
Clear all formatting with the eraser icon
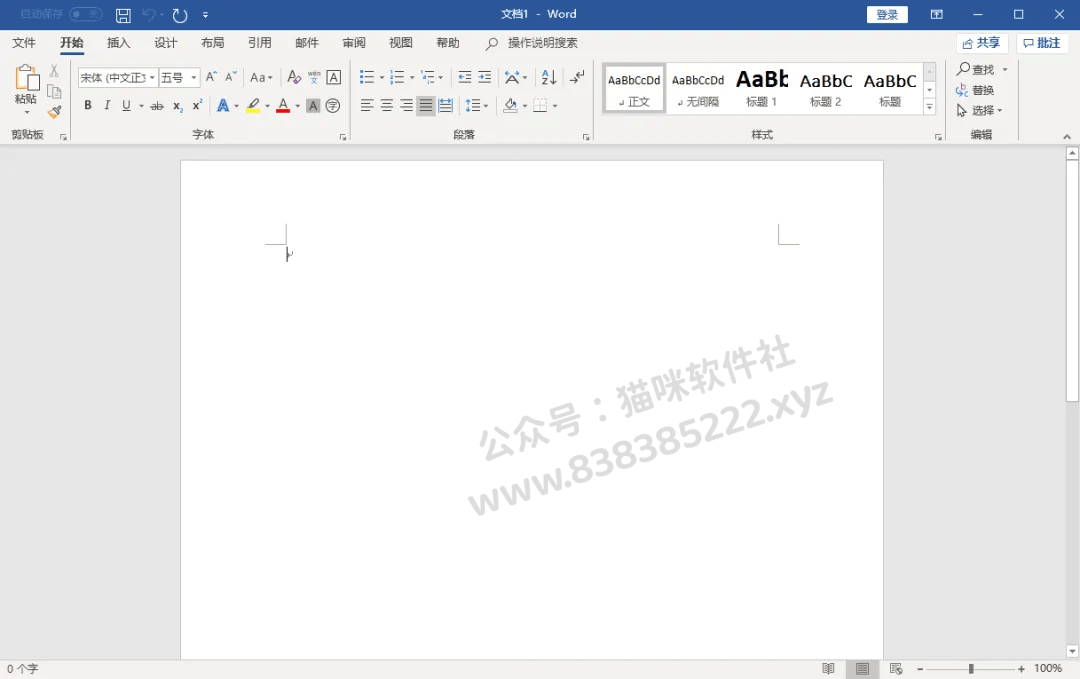[294, 77]
